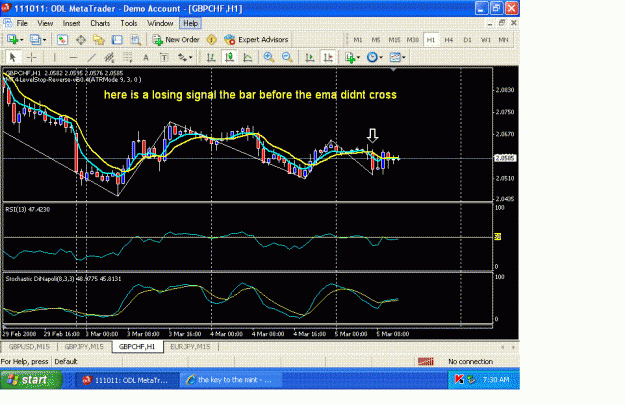
Task: Pick the trendline drawing tool
Action: 91,57
